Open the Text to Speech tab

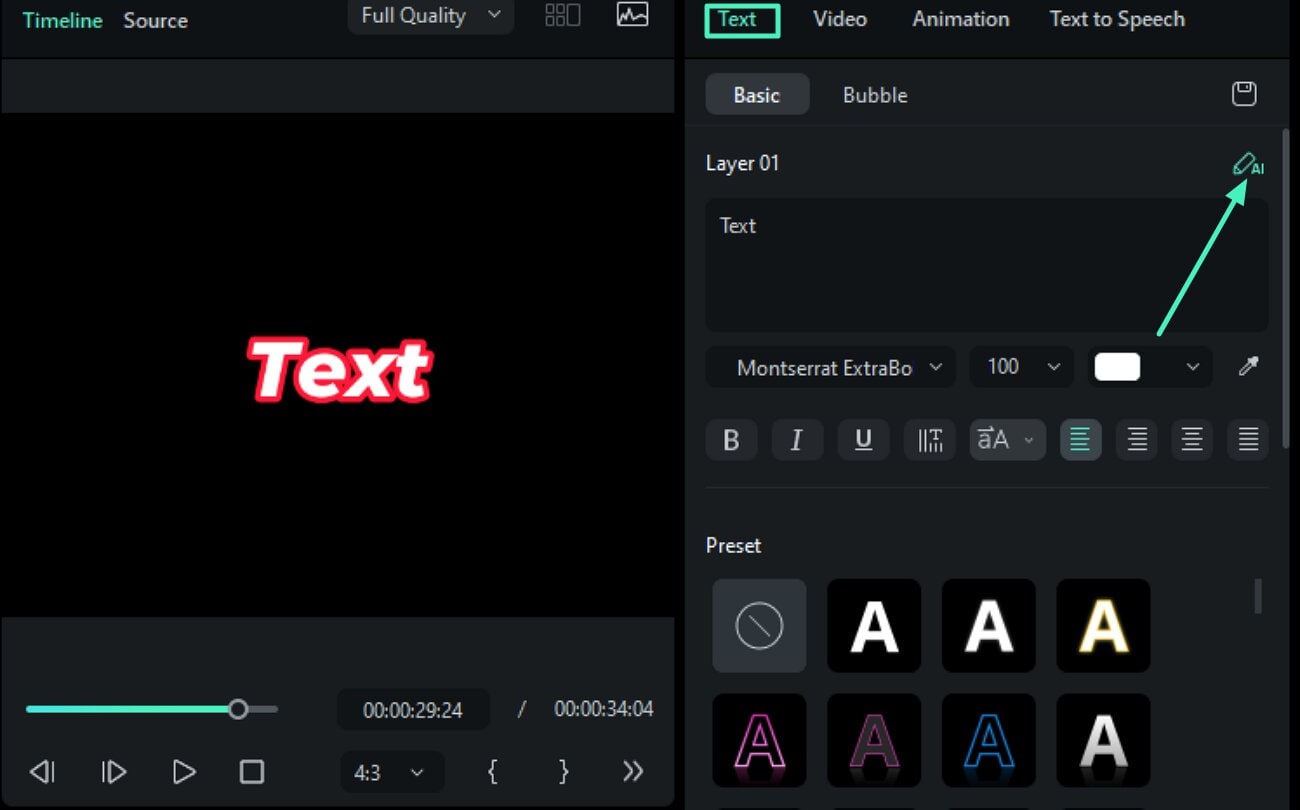[x=1117, y=19]
